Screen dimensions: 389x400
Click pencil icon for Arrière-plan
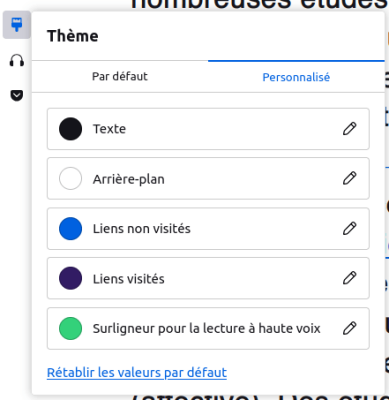click(x=349, y=178)
